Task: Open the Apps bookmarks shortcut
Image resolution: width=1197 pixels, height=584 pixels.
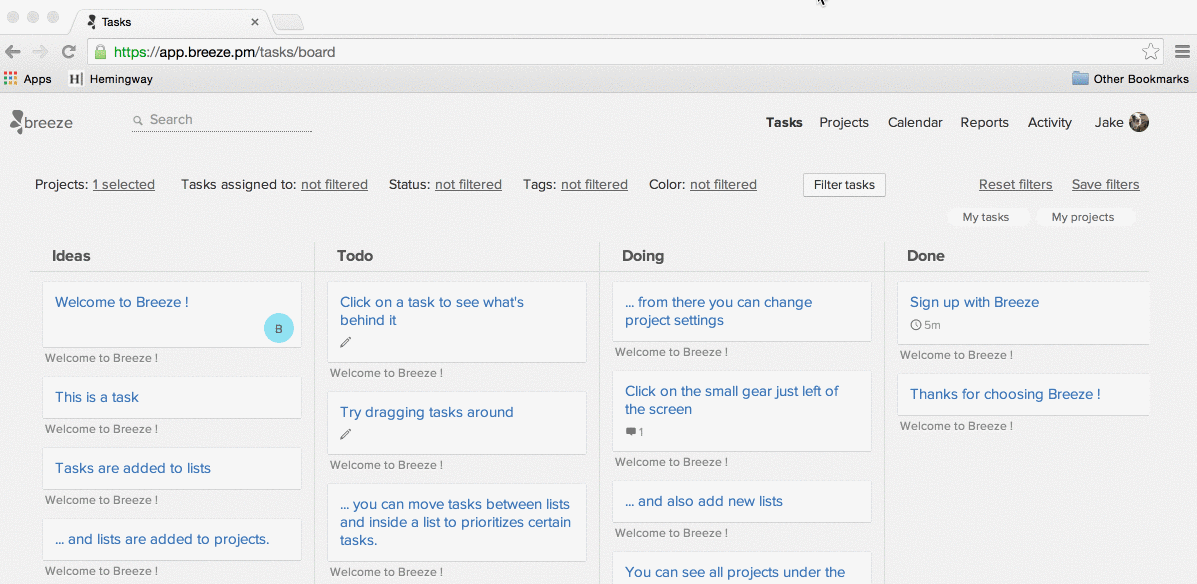Action: tap(27, 79)
